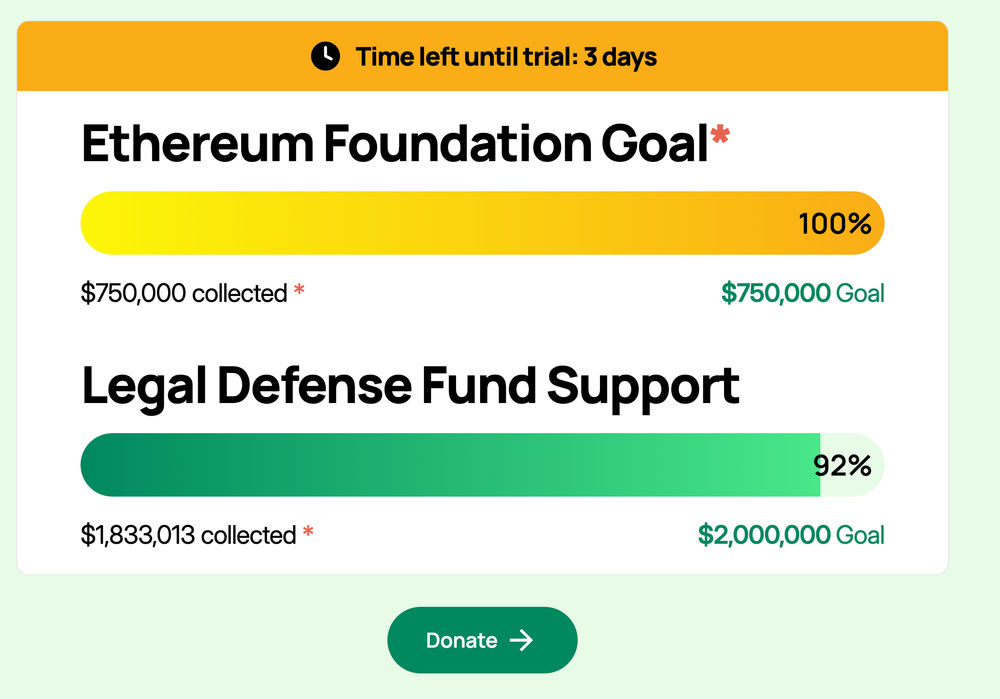Click the $2,000,000 Goal amount text
1000x699 pixels.
pos(791,534)
